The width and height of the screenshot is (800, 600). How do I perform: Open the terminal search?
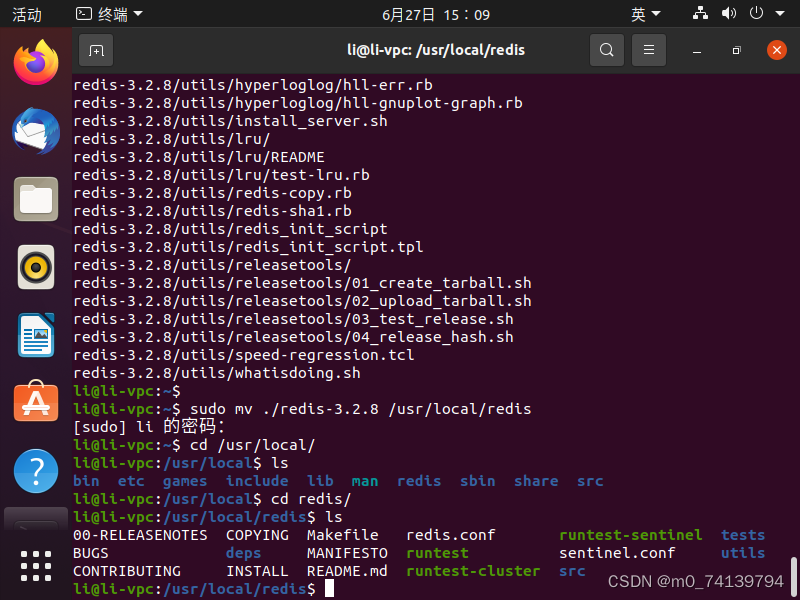607,49
